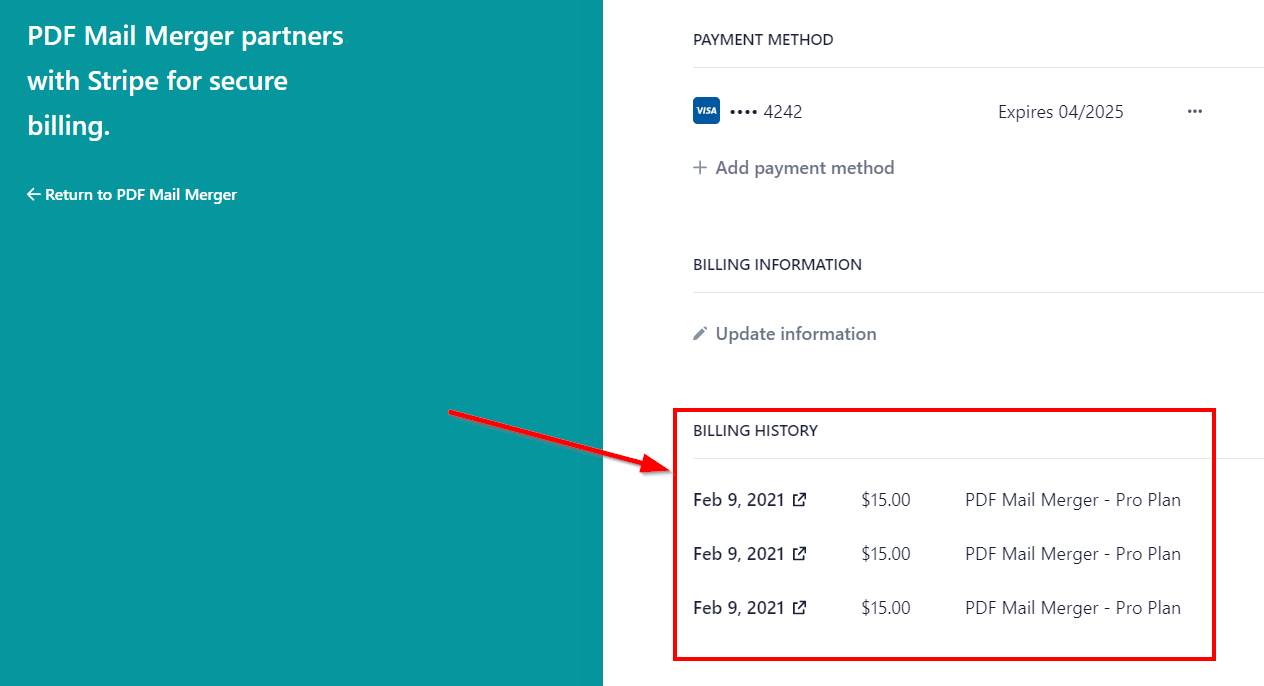Open external link icon on first Feb 9 invoice
The height and width of the screenshot is (686, 1264).
(799, 500)
